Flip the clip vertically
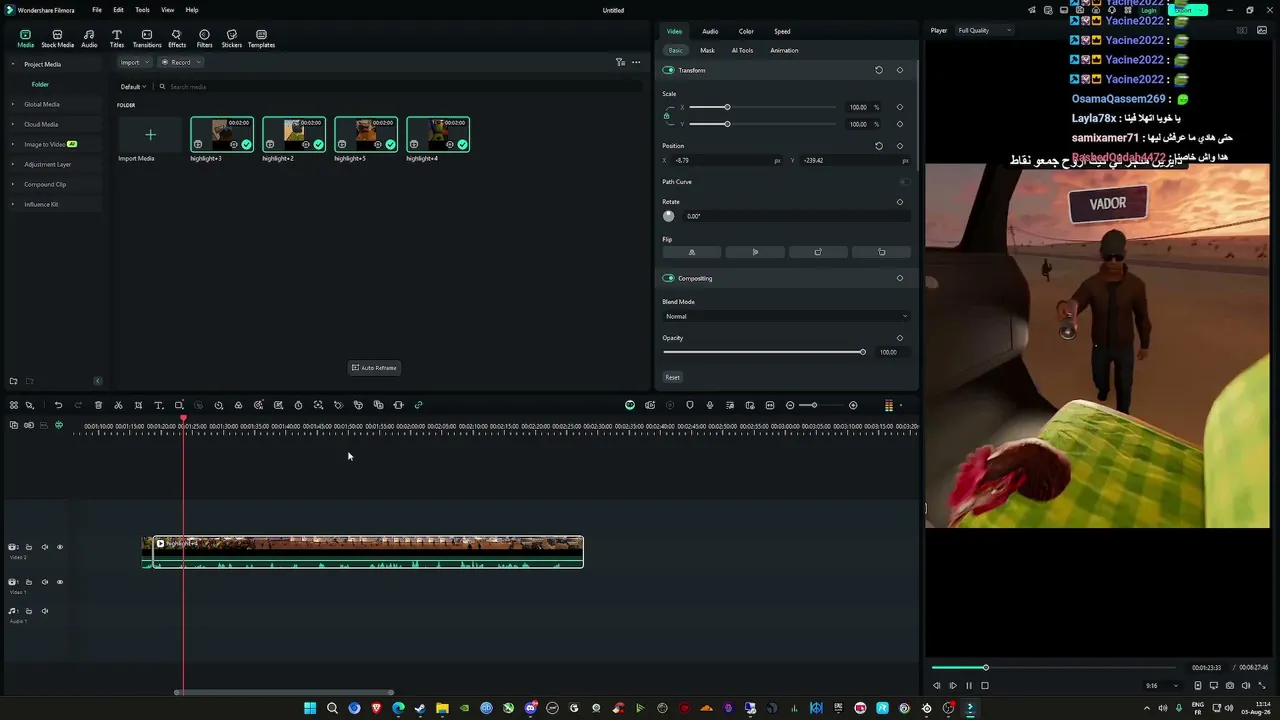1280x720 pixels. pos(755,252)
